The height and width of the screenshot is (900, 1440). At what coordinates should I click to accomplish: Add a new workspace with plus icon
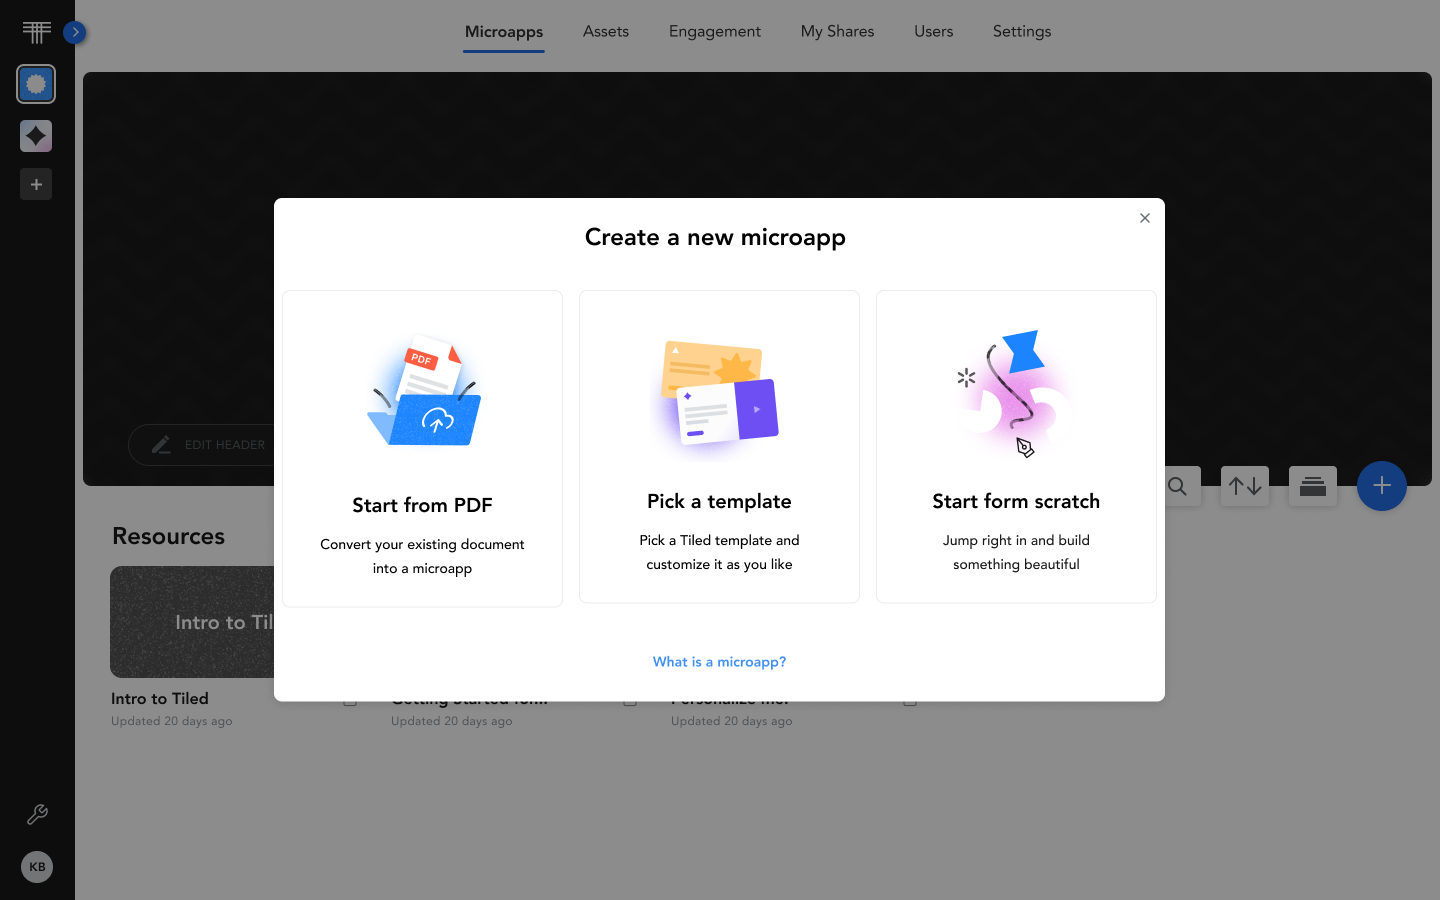click(x=36, y=184)
